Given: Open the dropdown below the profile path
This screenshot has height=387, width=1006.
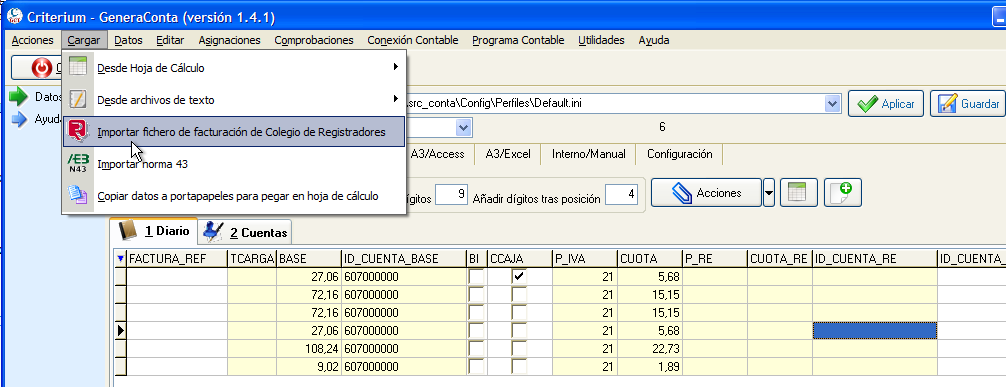Looking at the screenshot, I should click(464, 128).
